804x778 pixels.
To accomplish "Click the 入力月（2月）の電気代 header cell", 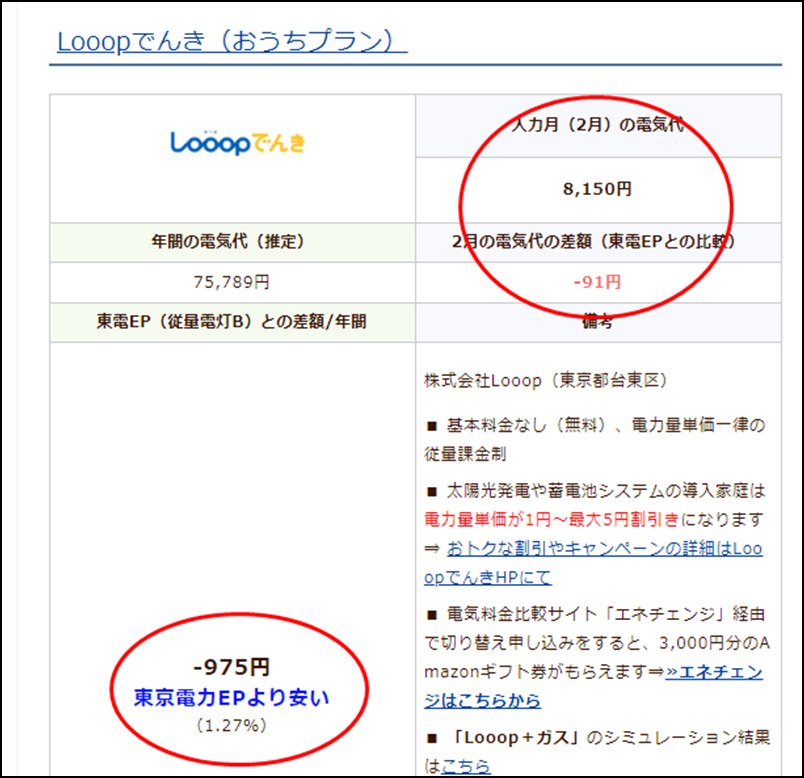I will 598,126.
